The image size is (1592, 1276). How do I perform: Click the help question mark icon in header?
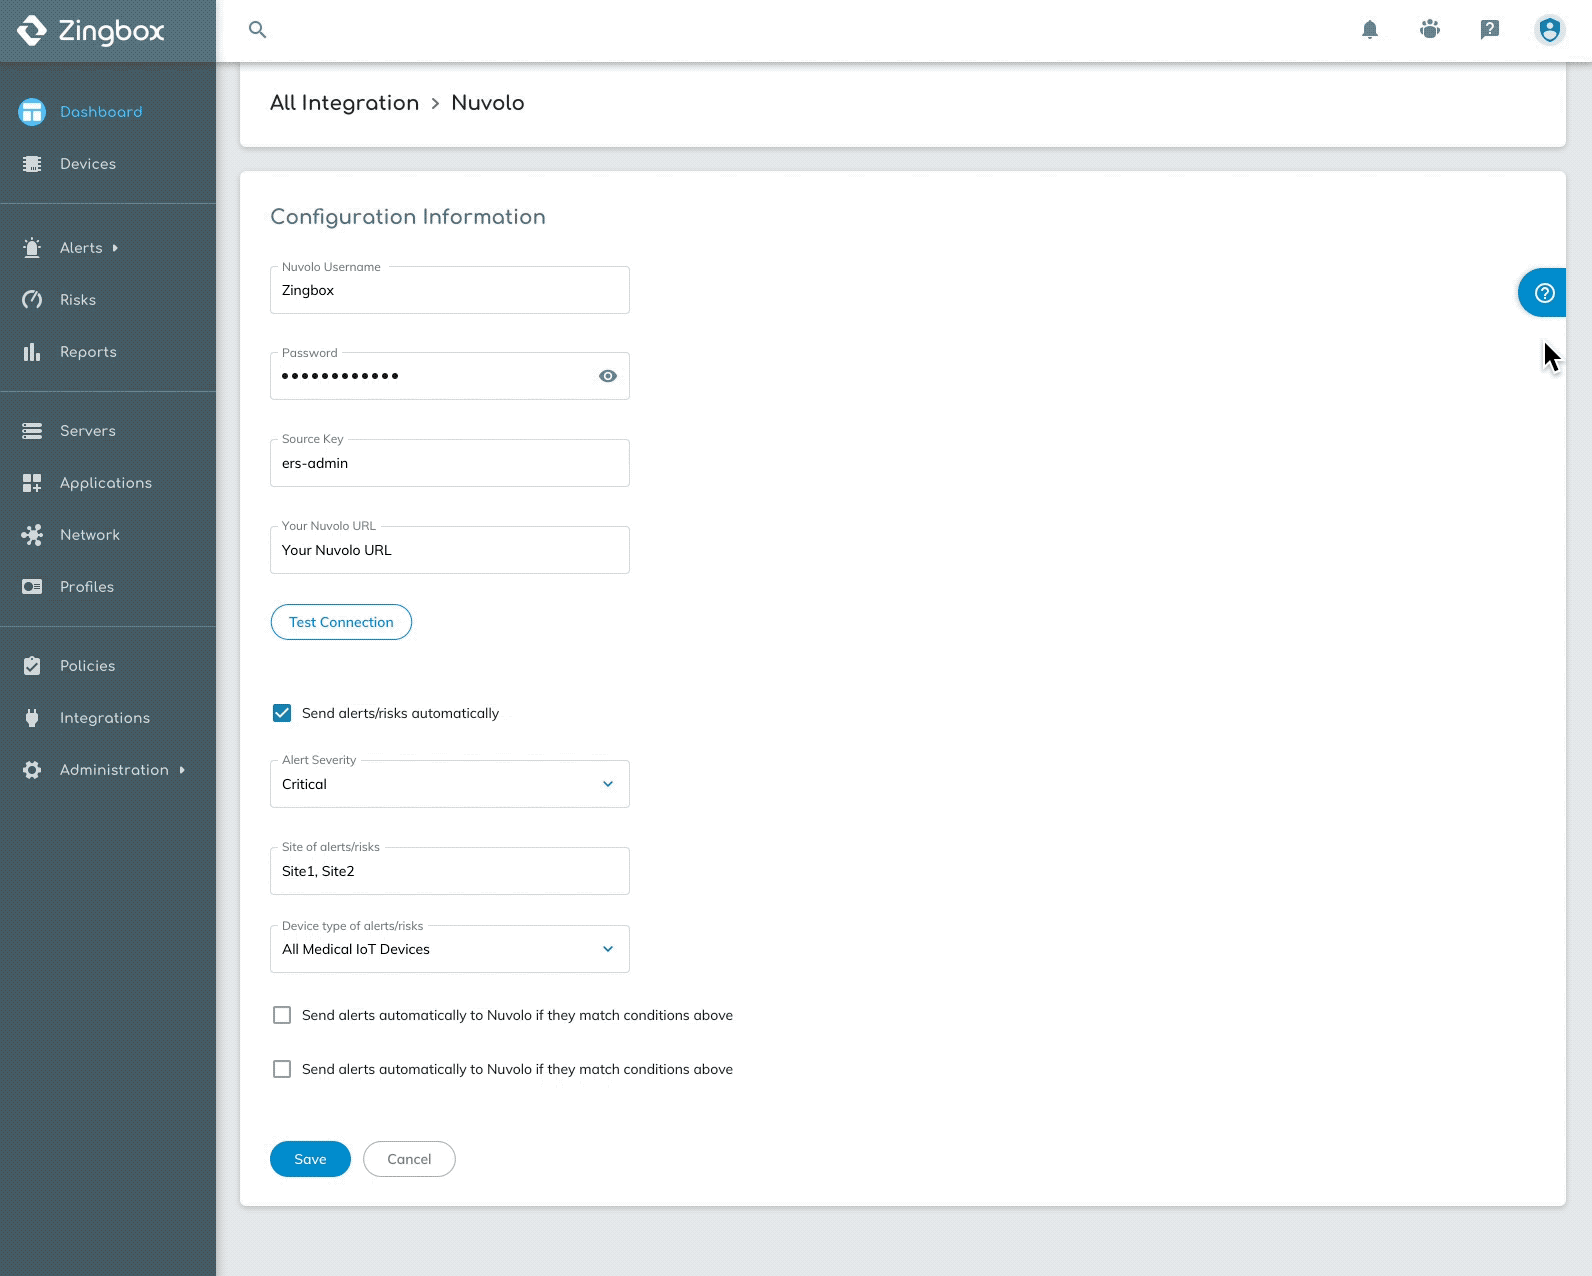(1489, 30)
